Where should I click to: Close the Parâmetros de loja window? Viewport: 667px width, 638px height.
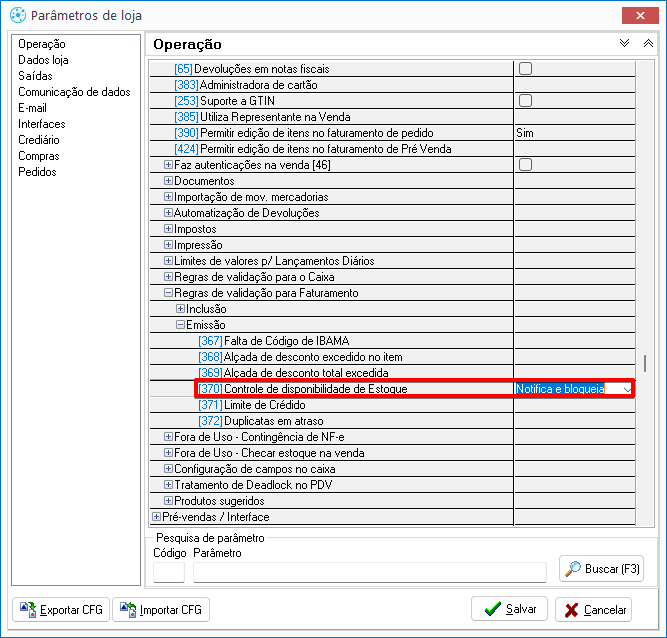[x=640, y=16]
